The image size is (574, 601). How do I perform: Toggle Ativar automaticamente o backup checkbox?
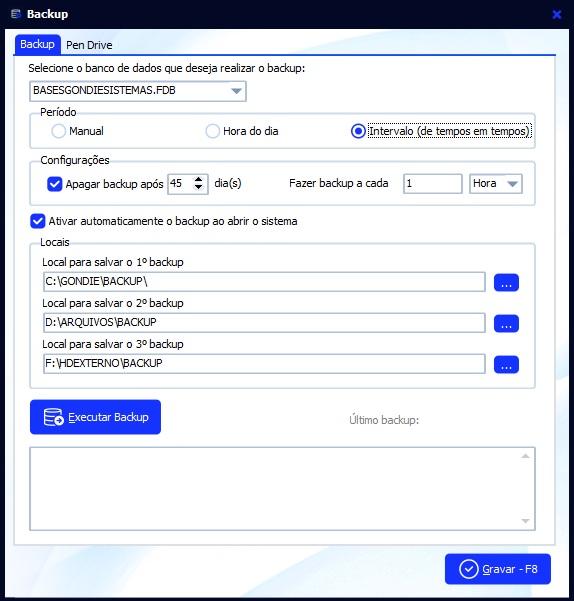coord(38,221)
